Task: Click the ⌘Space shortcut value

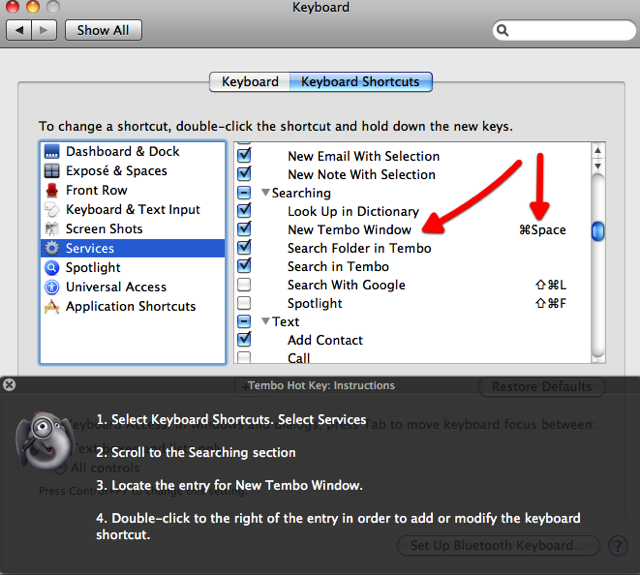Action: coord(542,230)
